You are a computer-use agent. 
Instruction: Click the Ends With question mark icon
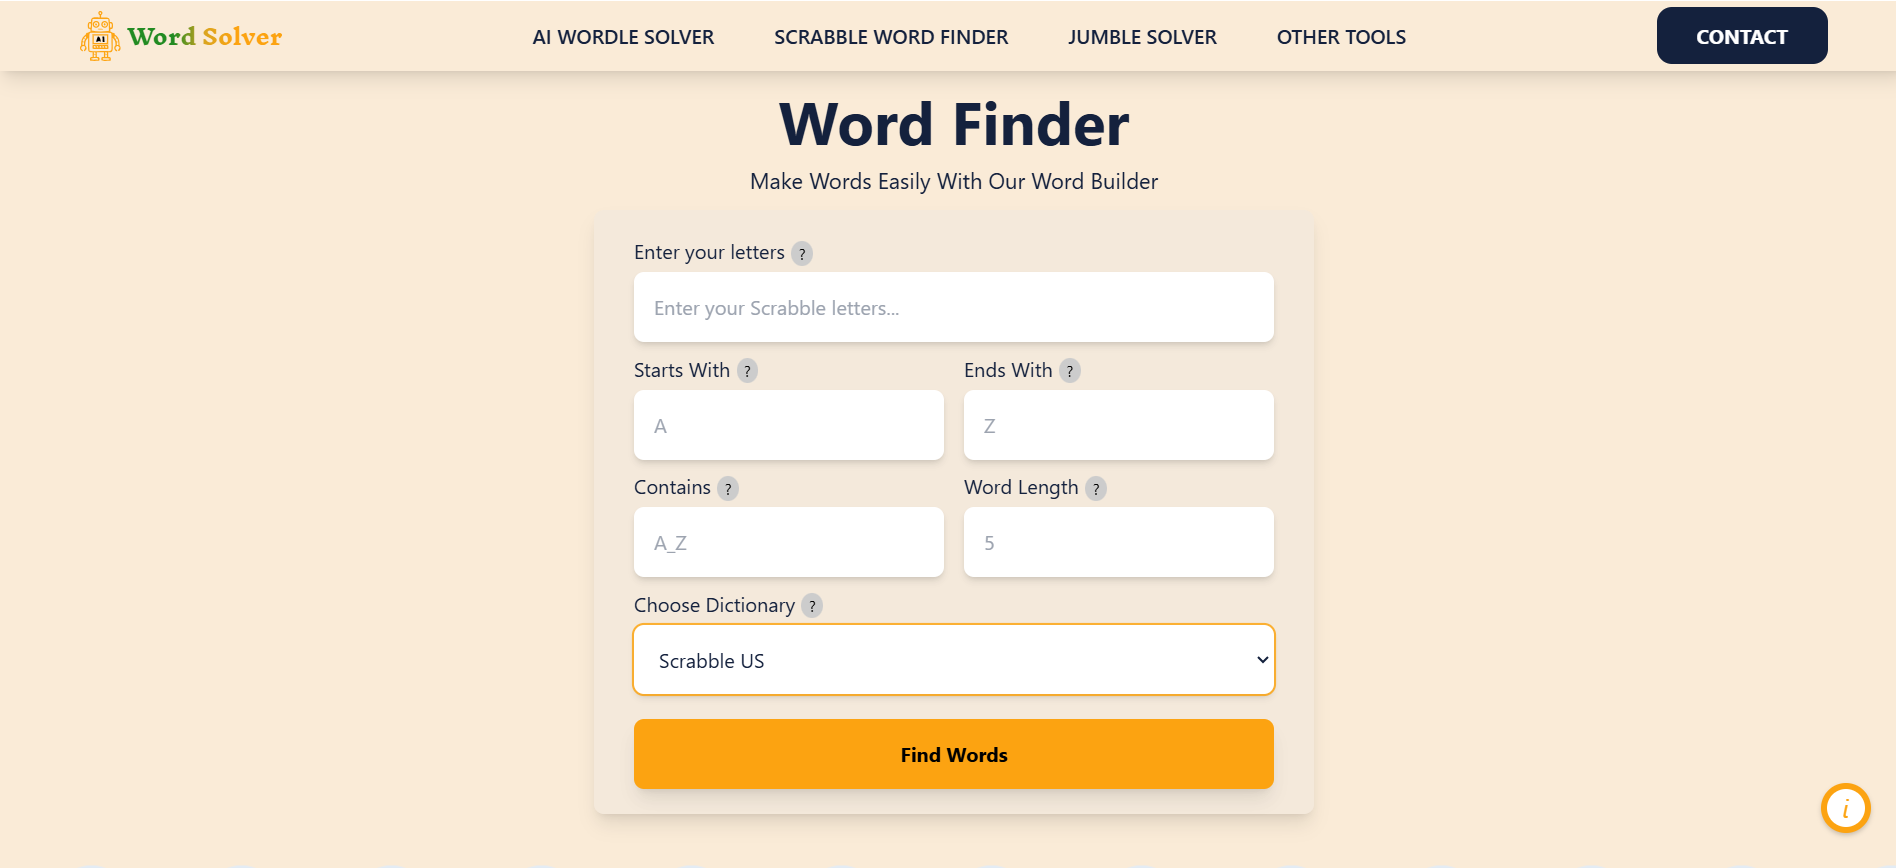(x=1070, y=371)
